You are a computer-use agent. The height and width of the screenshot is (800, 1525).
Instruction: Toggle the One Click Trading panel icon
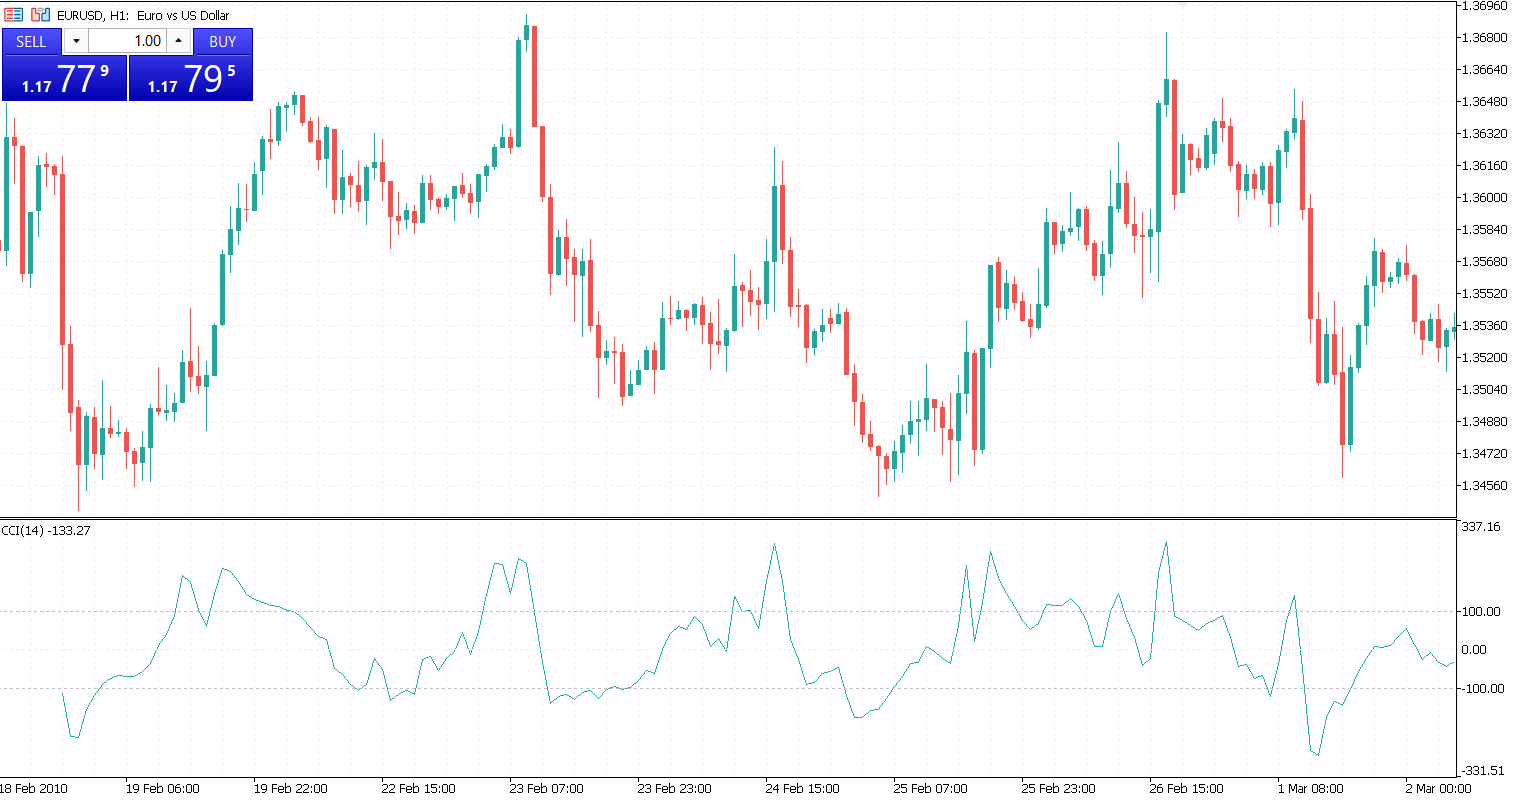(13, 15)
